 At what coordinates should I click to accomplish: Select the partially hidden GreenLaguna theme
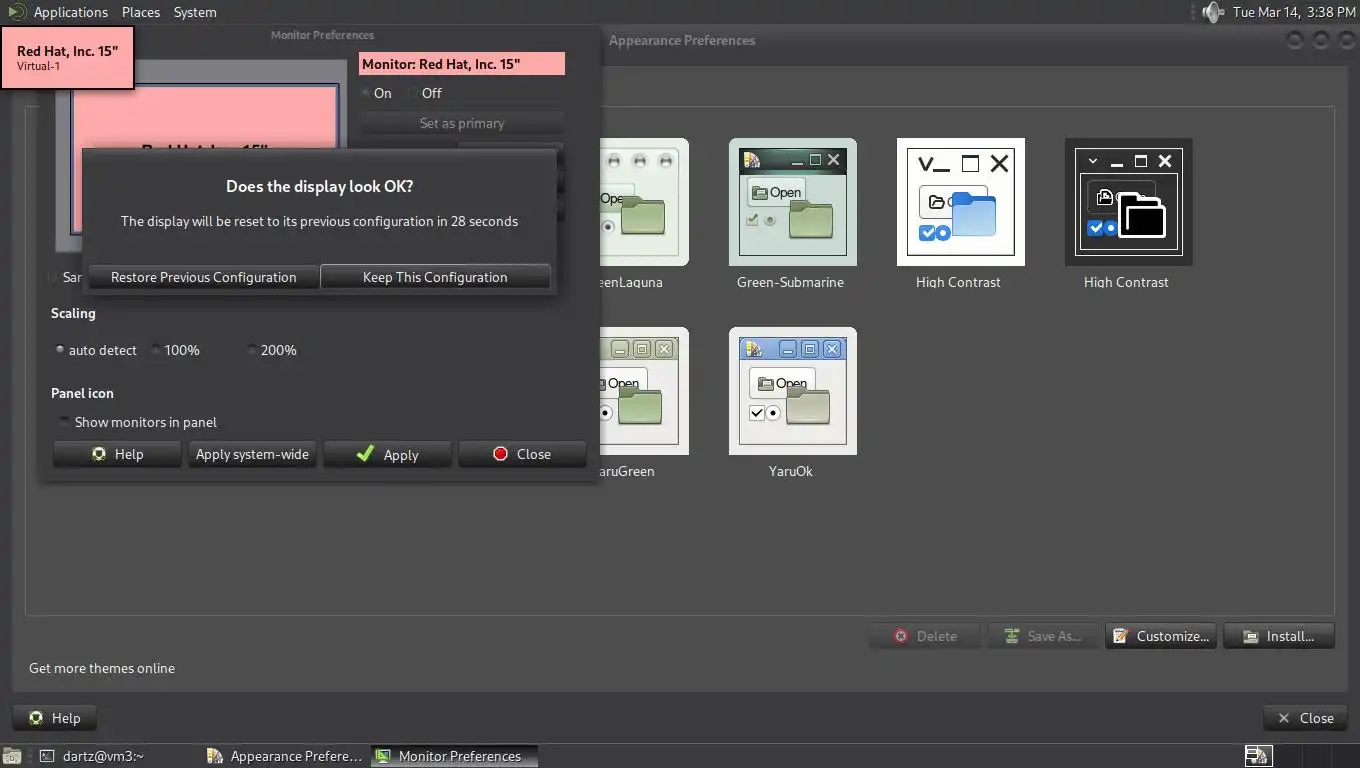644,201
